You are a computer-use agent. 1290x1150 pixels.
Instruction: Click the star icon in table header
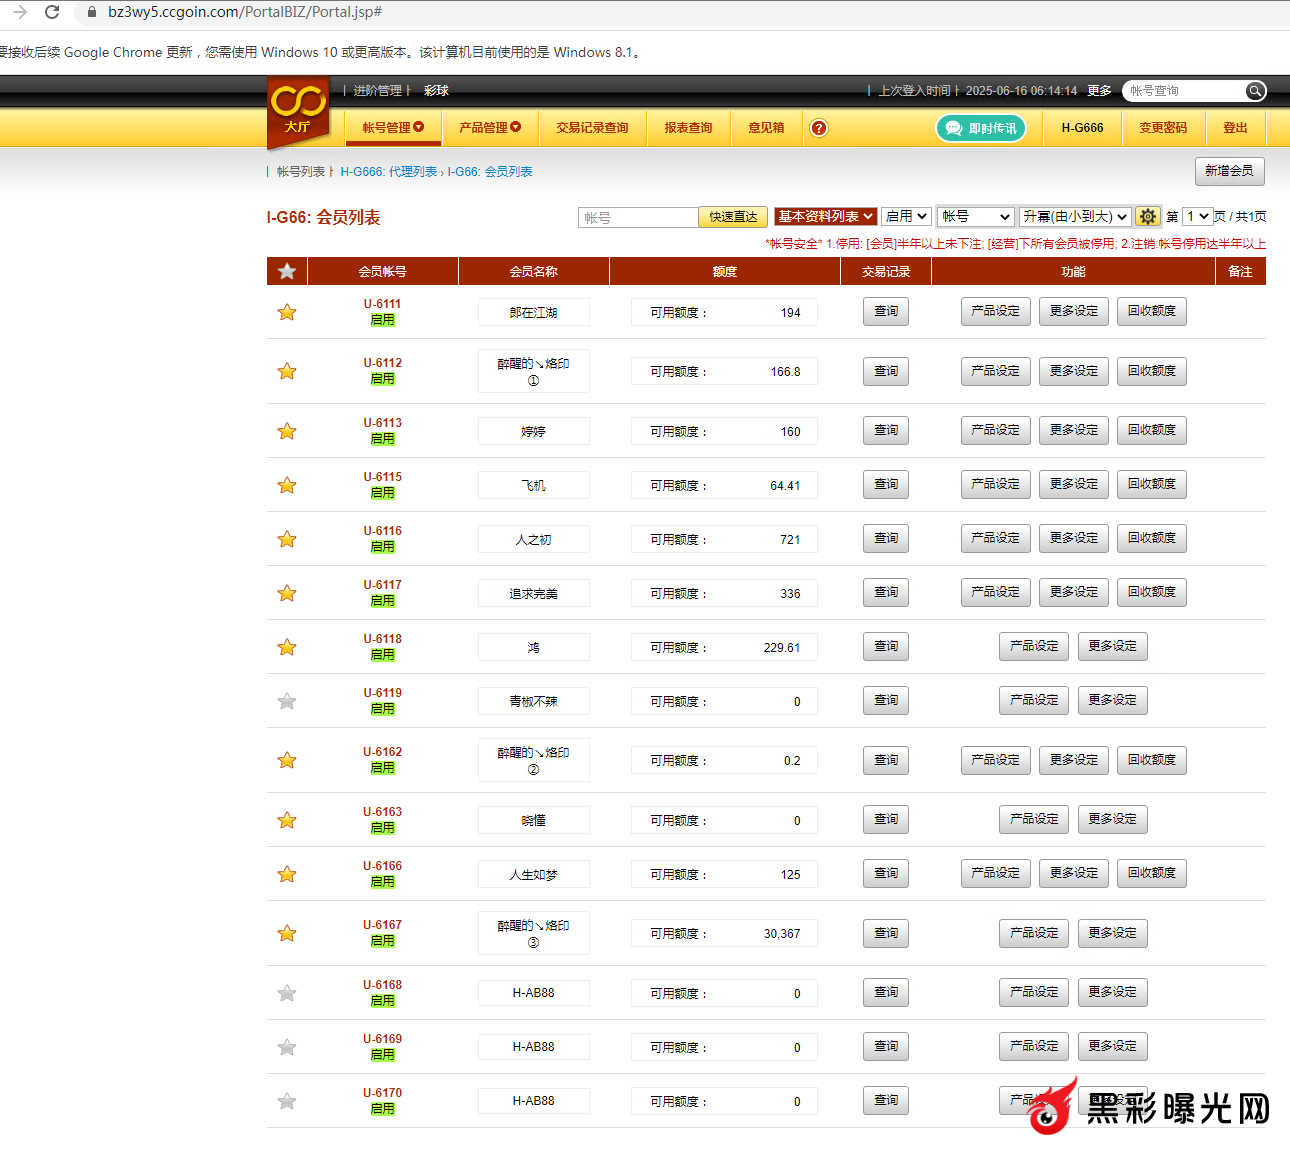[x=287, y=271]
